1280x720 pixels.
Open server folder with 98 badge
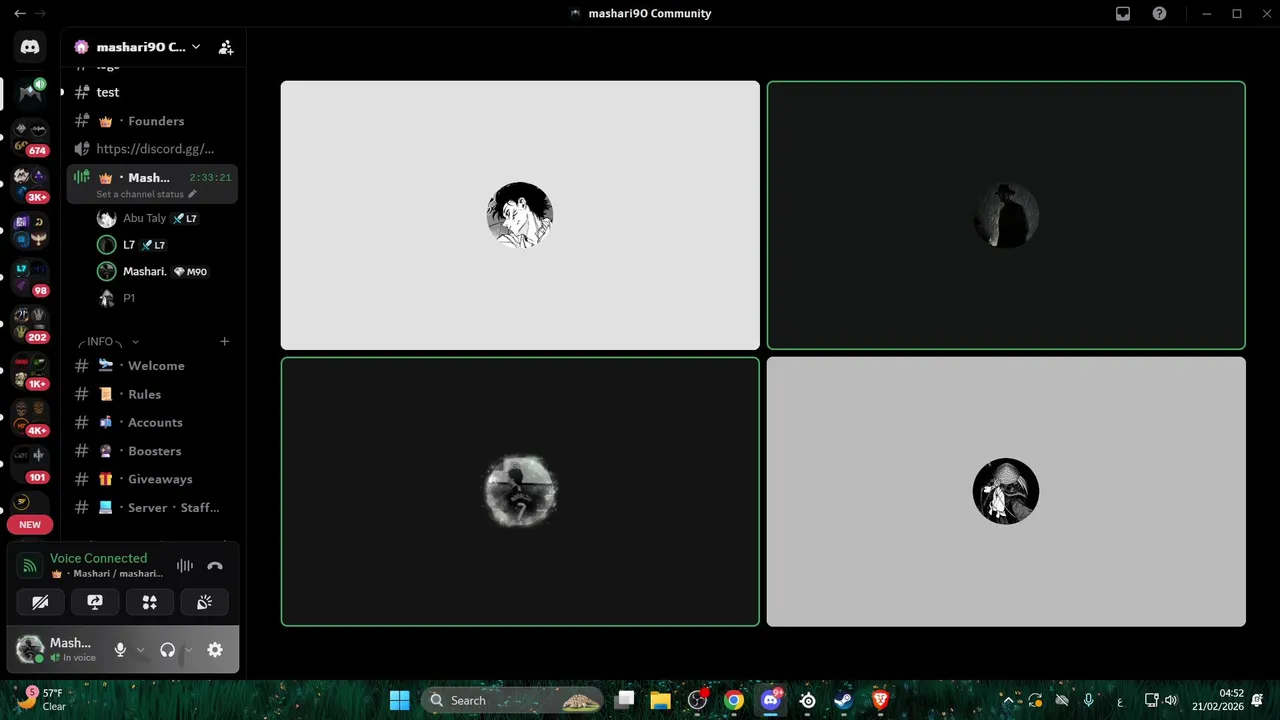point(30,278)
